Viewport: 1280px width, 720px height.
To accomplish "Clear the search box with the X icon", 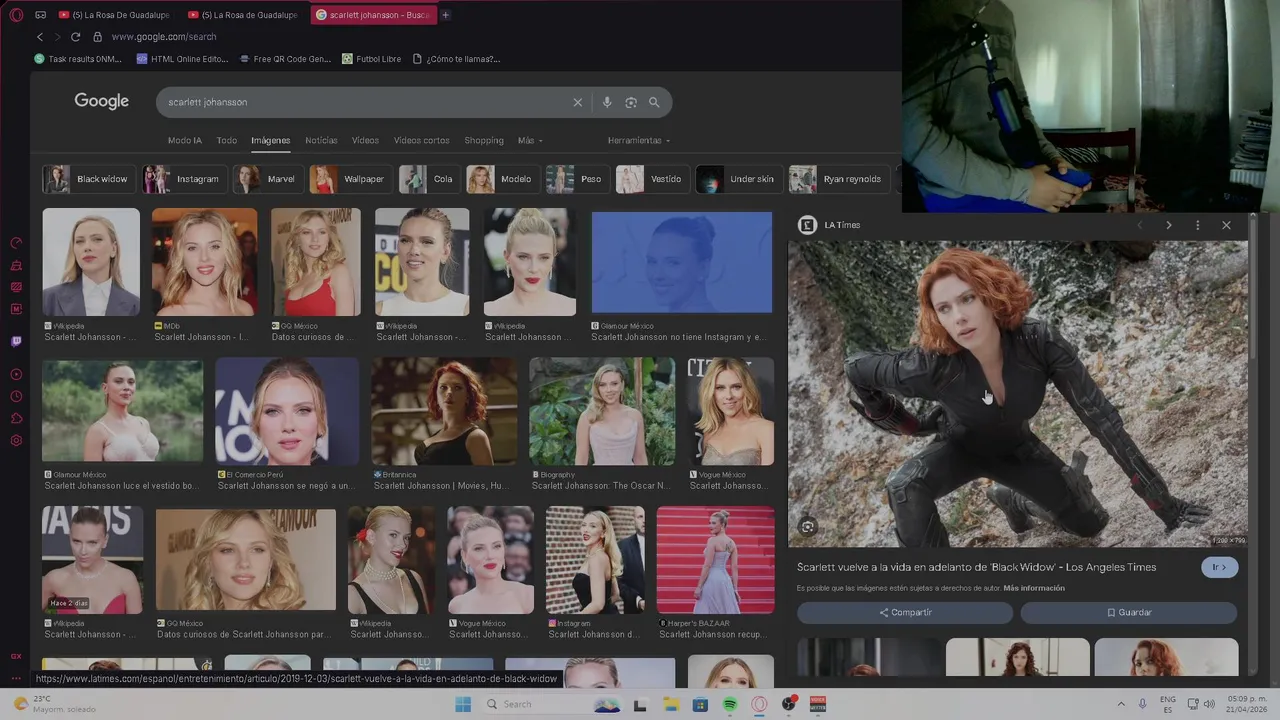I will [x=577, y=102].
